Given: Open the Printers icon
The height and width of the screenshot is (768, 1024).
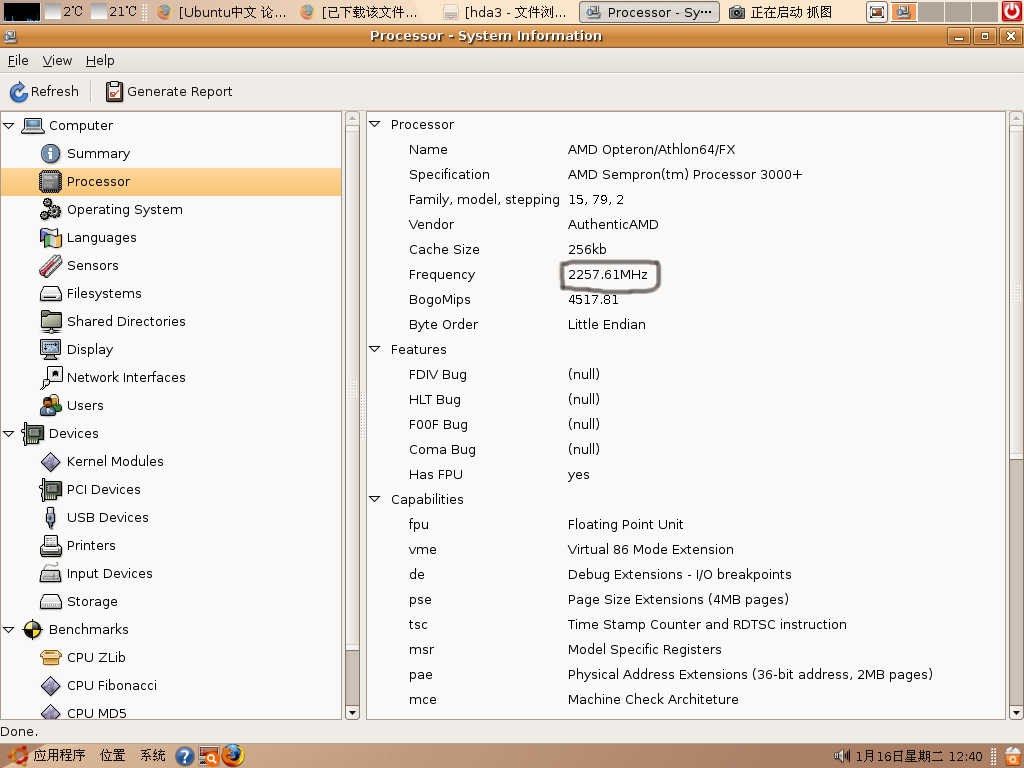Looking at the screenshot, I should pos(50,545).
